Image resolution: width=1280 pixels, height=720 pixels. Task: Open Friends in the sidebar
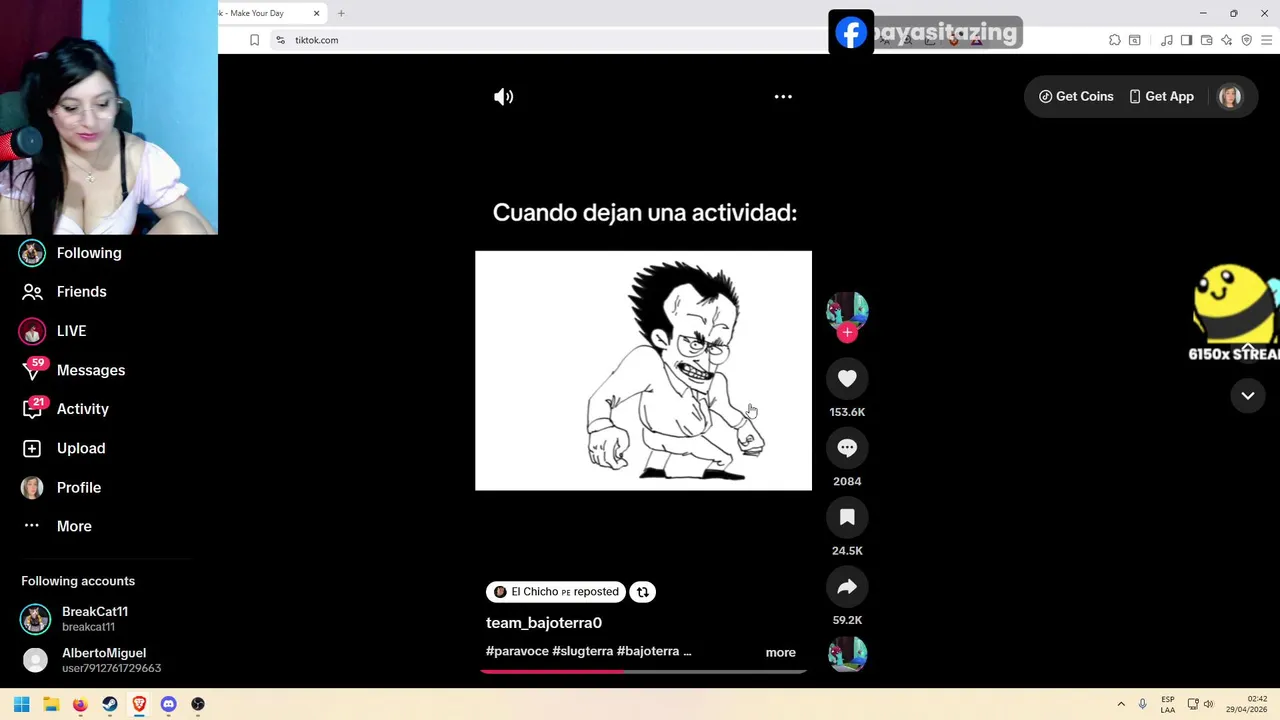pos(81,292)
